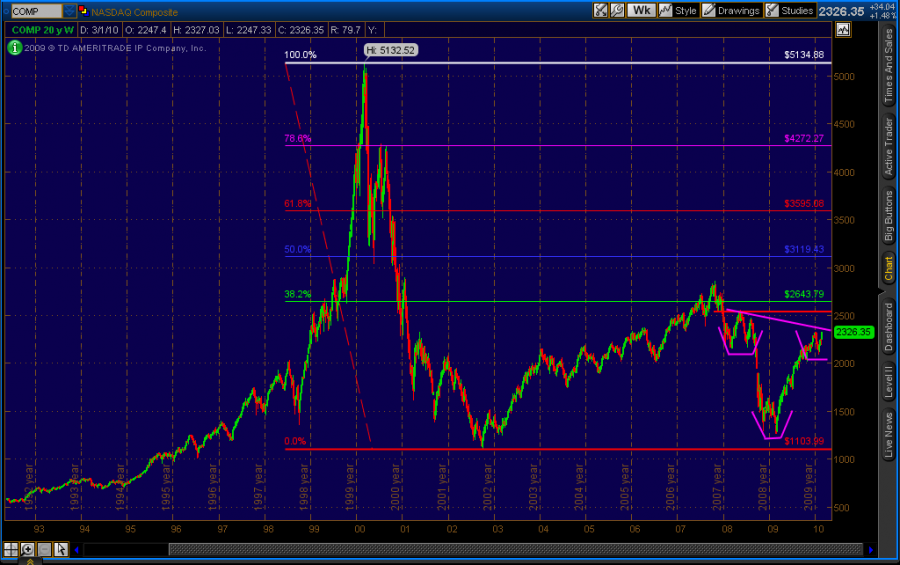Click the right scroll arrow of time axis
This screenshot has width=900, height=565.
(871, 549)
